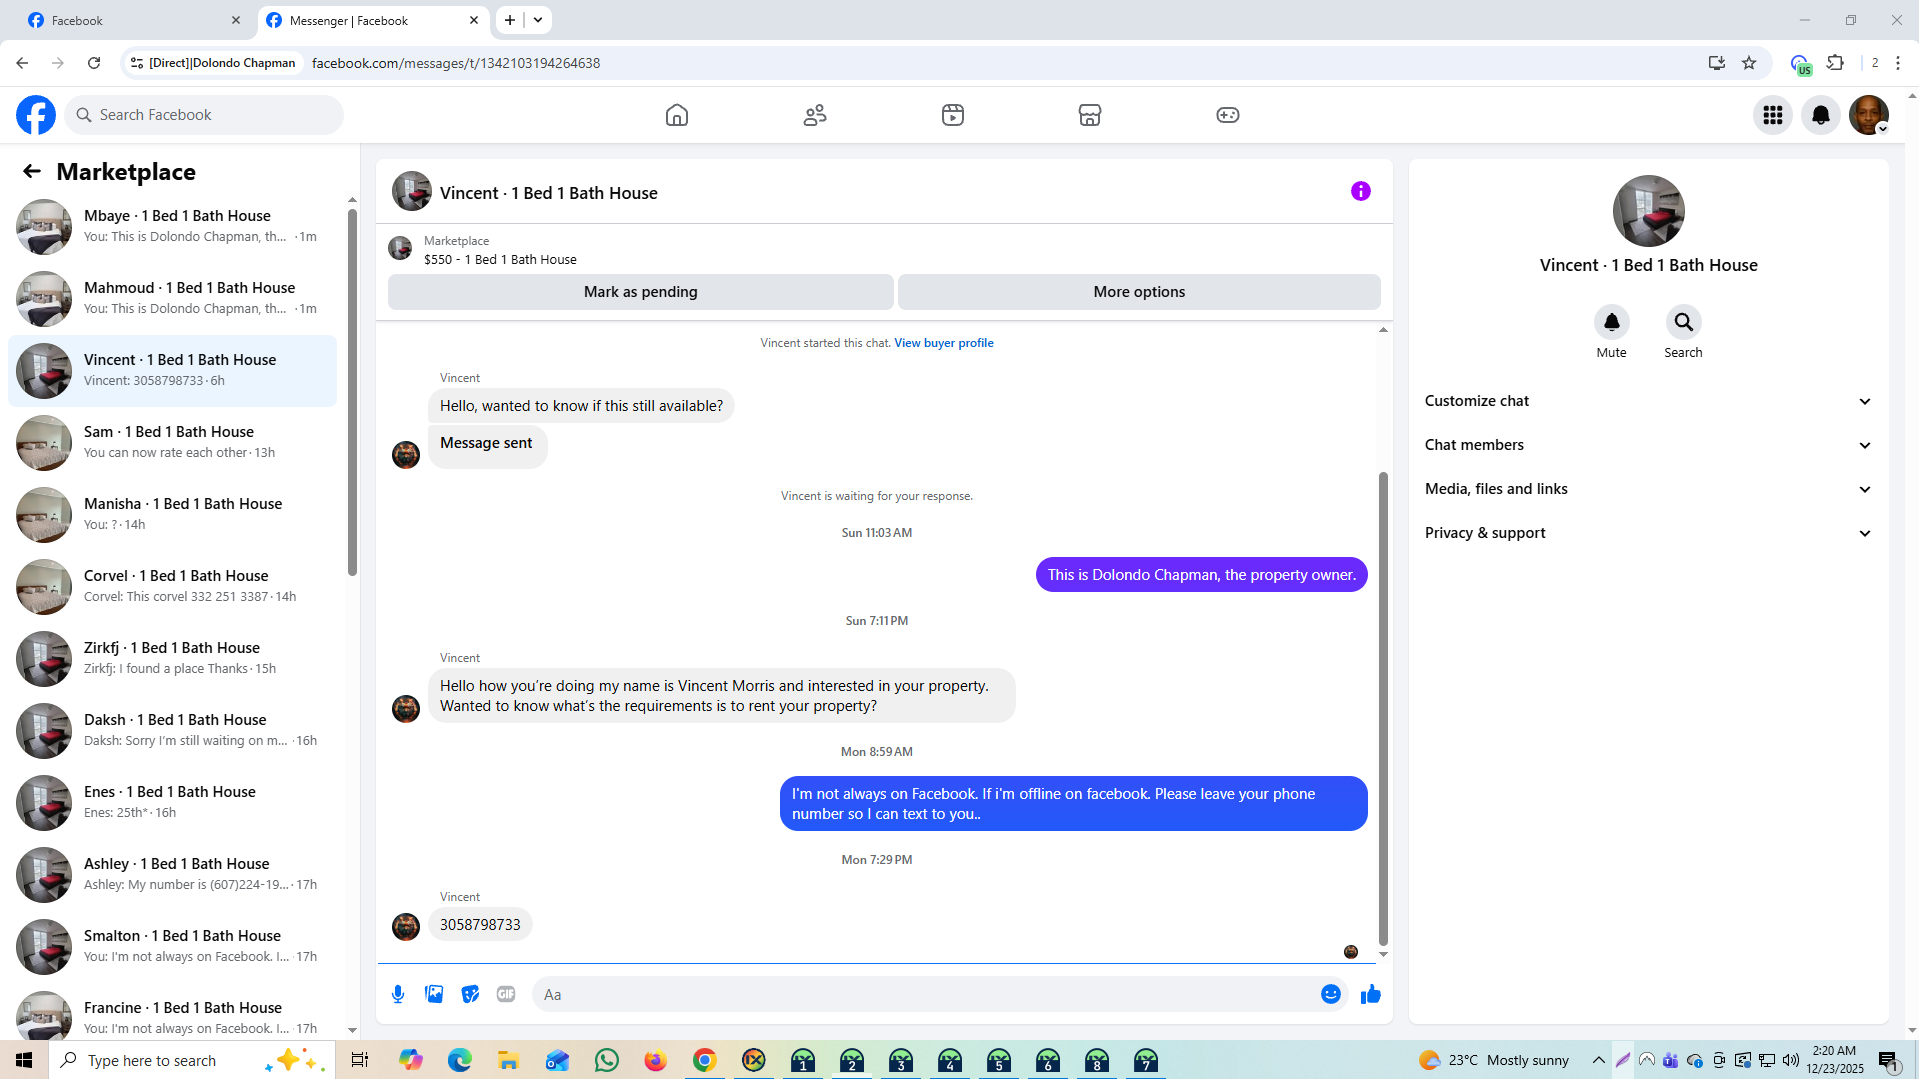1919x1079 pixels.
Task: Open Windows Start menu
Action: tap(24, 1060)
